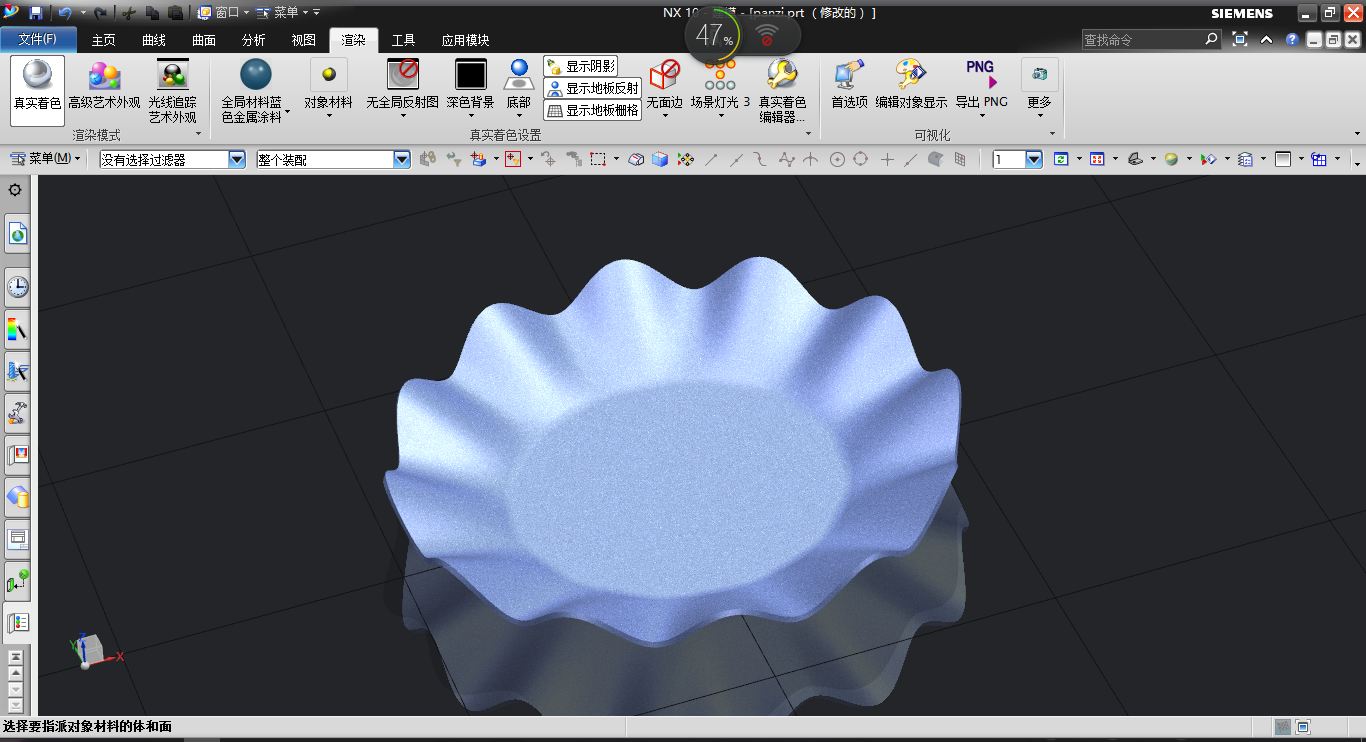This screenshot has width=1366, height=742.
Task: Select the 真实着色 rendering mode
Action: 37,89
